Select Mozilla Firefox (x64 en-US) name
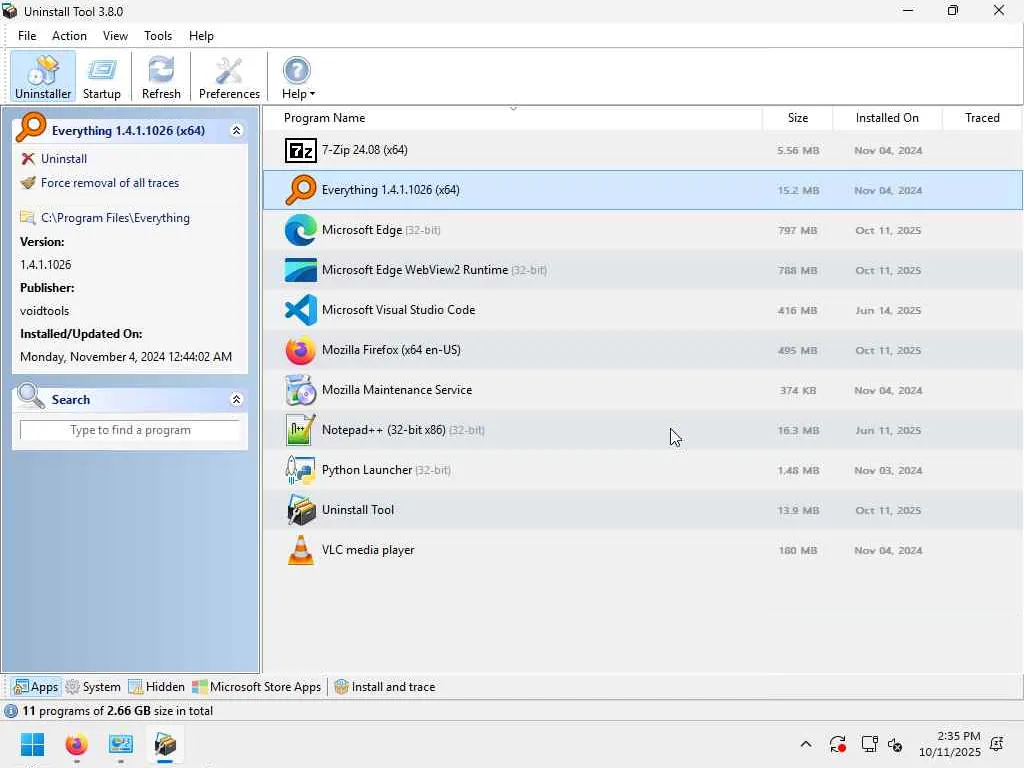Image resolution: width=1024 pixels, height=768 pixels. 391,349
